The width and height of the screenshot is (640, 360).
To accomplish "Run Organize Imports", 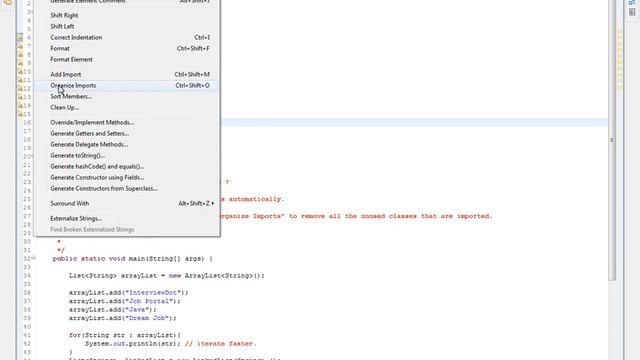I will point(127,86).
